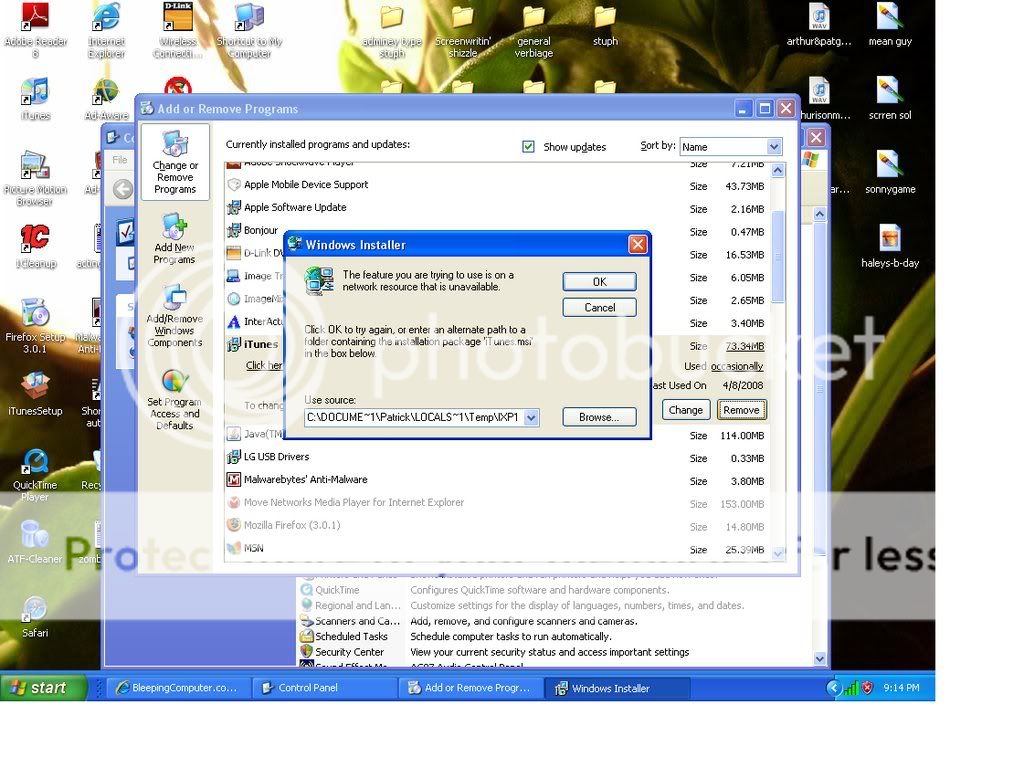The image size is (1024, 768).
Task: Open QuickTime in Control Panel list
Action: [x=330, y=590]
